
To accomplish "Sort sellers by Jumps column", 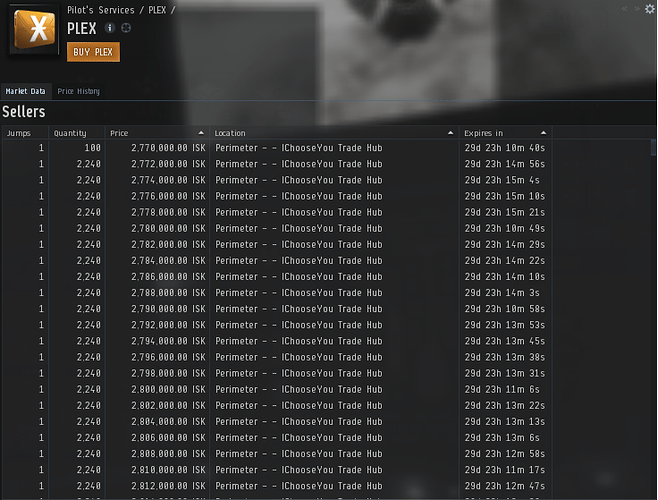I will coord(25,133).
